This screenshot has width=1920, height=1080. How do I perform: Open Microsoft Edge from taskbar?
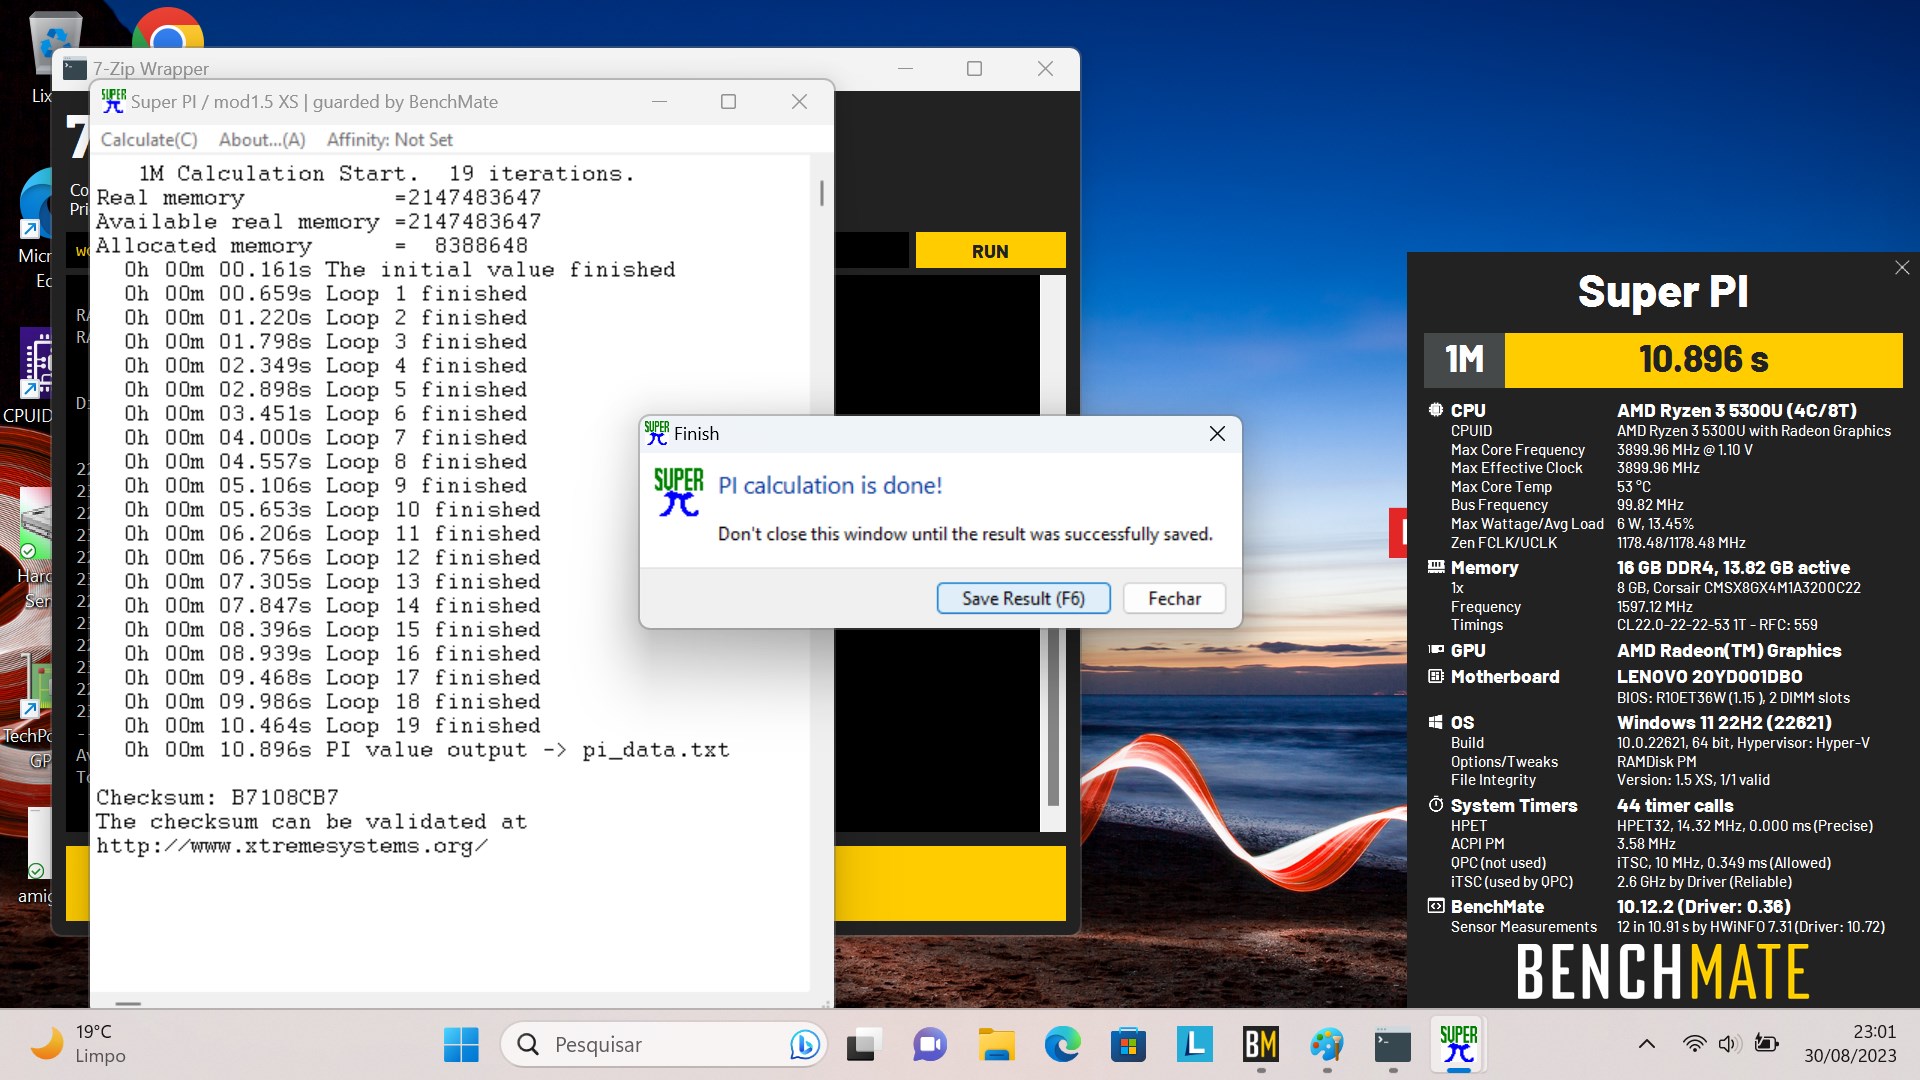point(1062,1045)
